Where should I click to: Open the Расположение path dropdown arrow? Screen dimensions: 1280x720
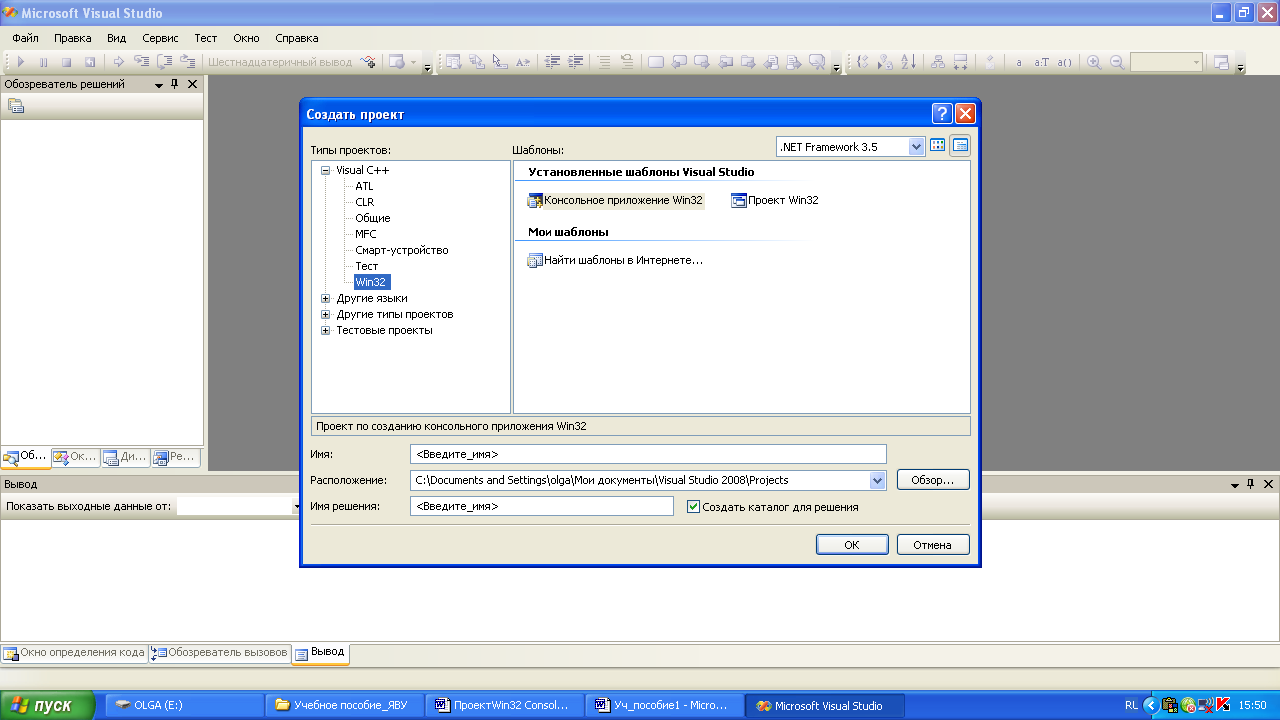(x=878, y=481)
